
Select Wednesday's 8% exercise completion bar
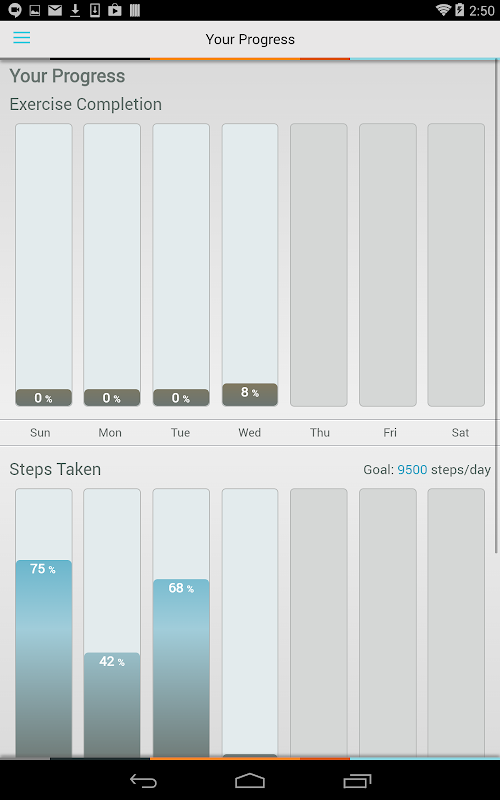tap(250, 265)
